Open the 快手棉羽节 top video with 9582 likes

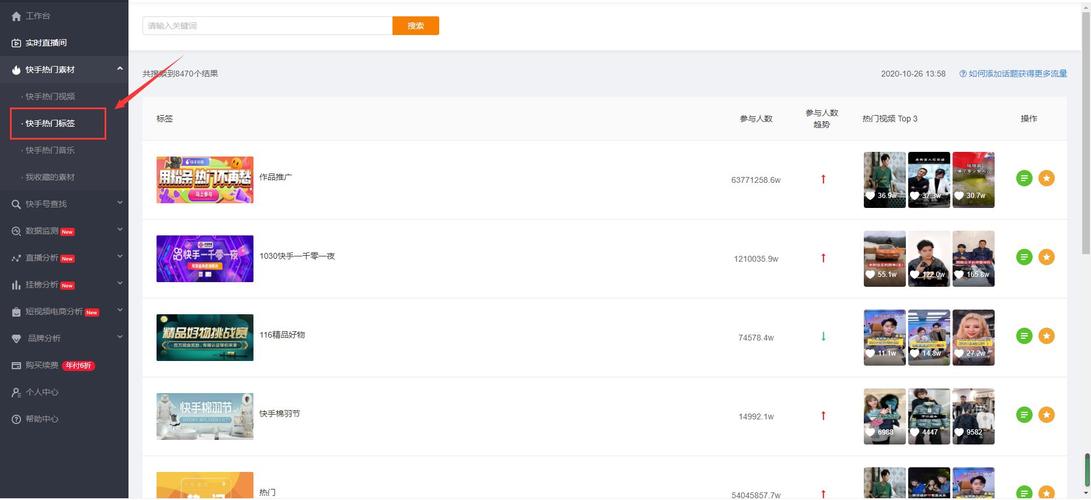973,416
